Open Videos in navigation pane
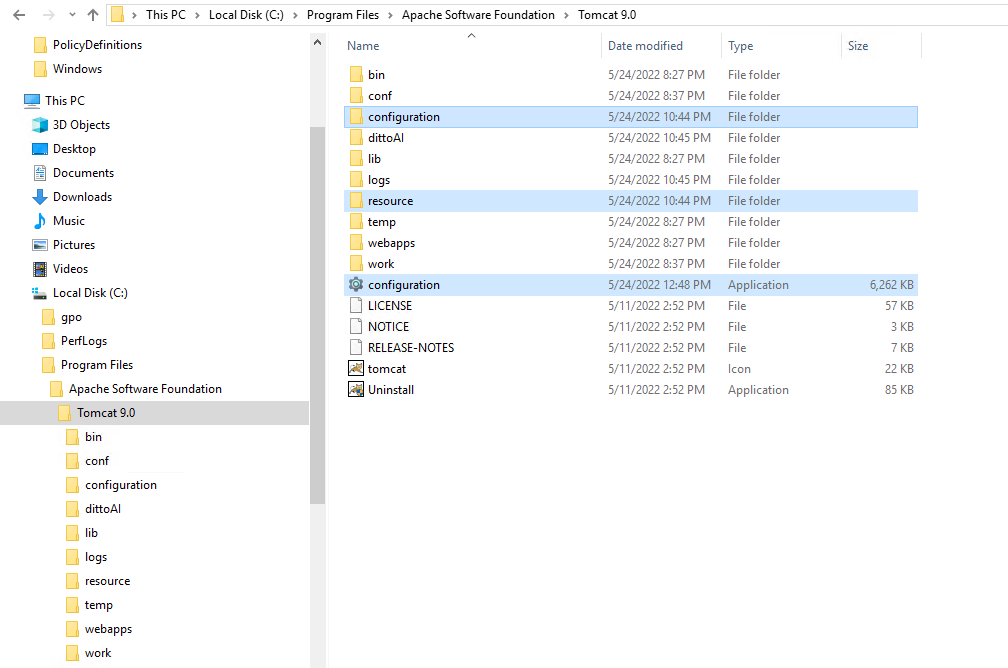Screen dimensions: 1008x668 coord(70,269)
